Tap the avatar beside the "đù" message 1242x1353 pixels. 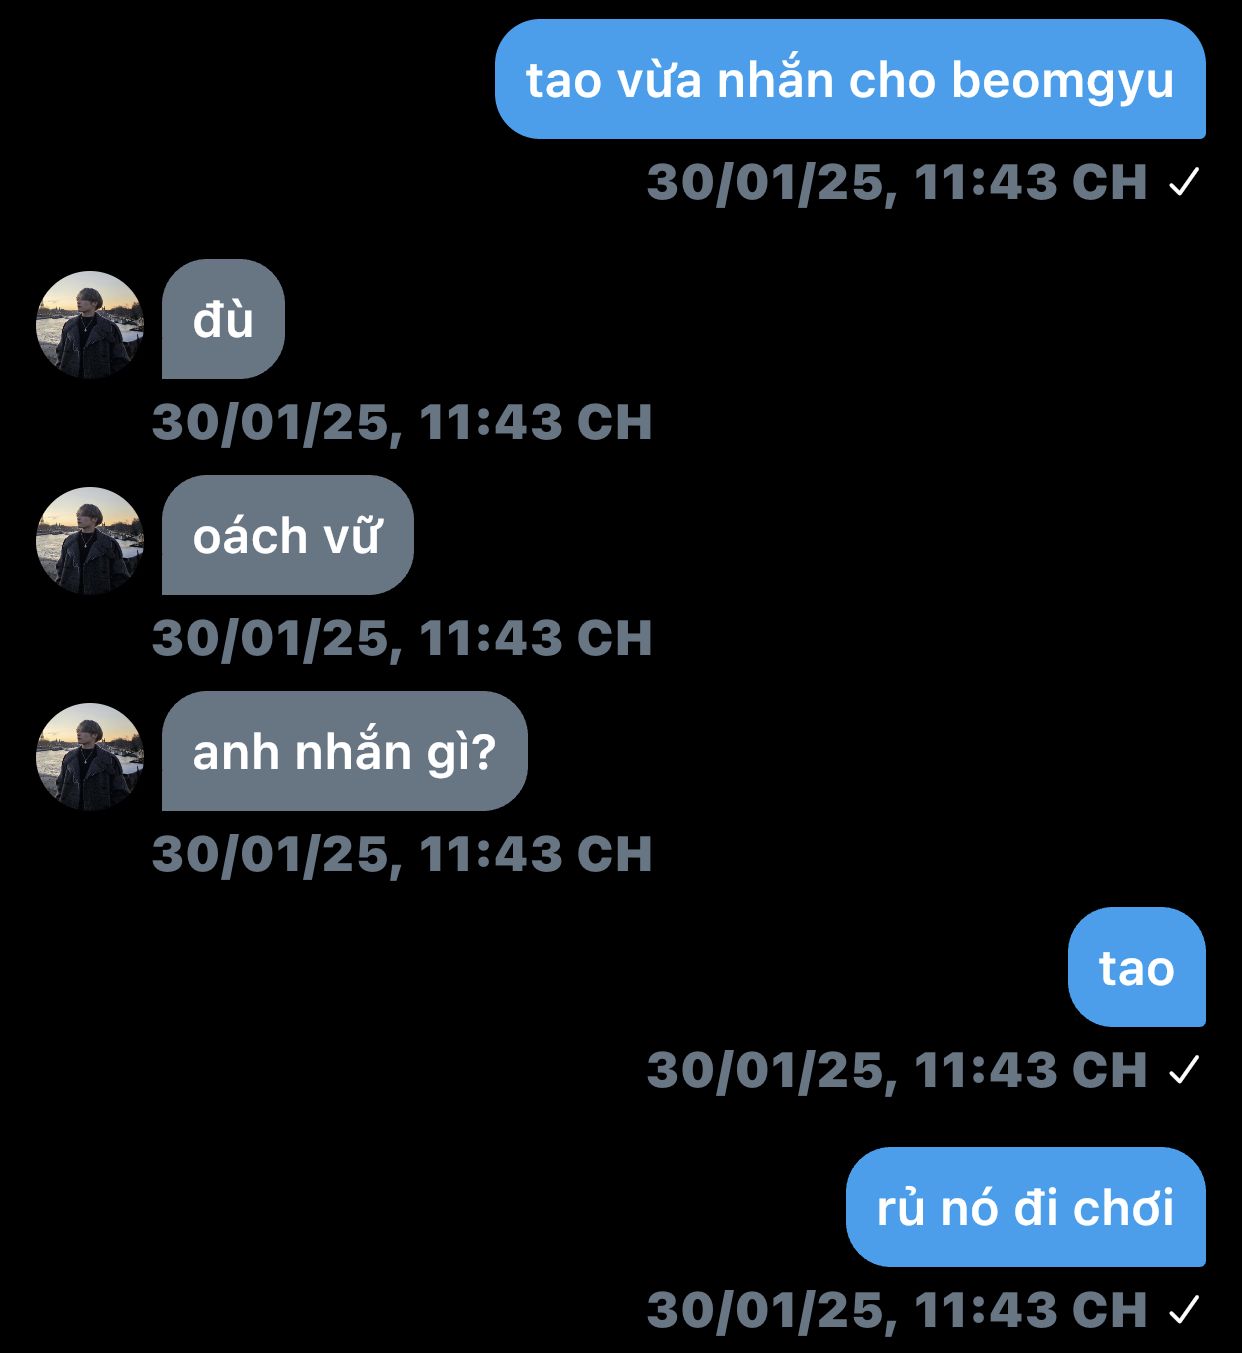pyautogui.click(x=90, y=324)
